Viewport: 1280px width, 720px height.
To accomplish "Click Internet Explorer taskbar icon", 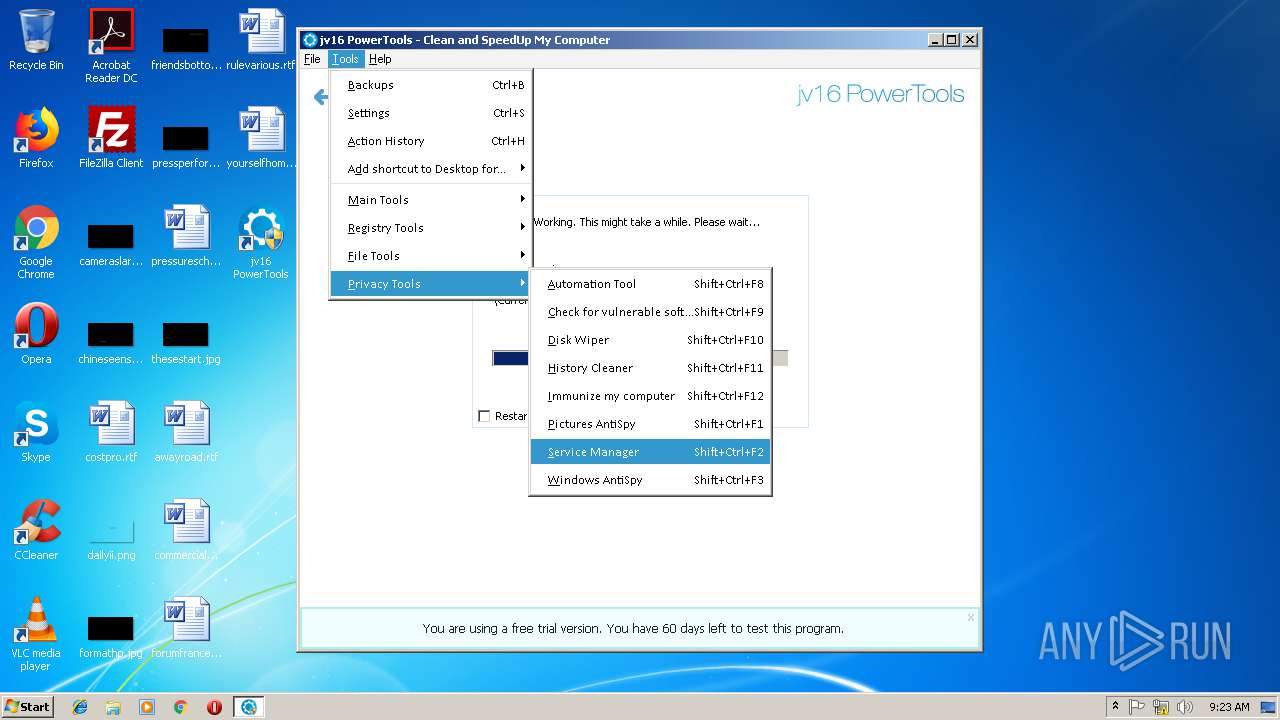I will pyautogui.click(x=80, y=707).
